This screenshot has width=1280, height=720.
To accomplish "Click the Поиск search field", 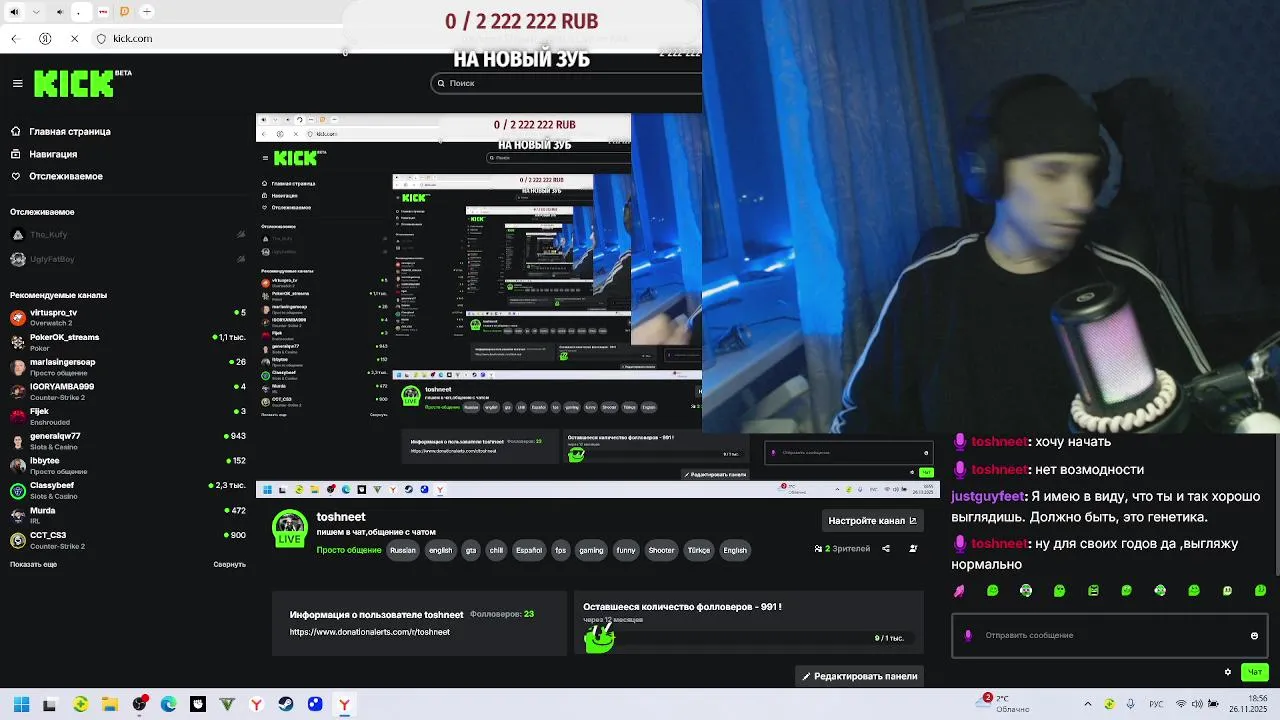I will coord(566,83).
